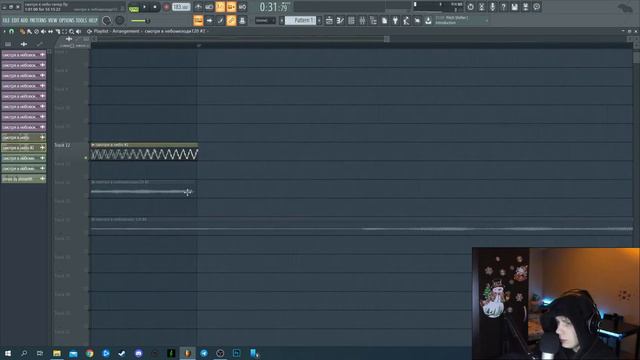Show the Channel rack window
This screenshot has width=640, height=360.
pyautogui.click(x=351, y=20)
